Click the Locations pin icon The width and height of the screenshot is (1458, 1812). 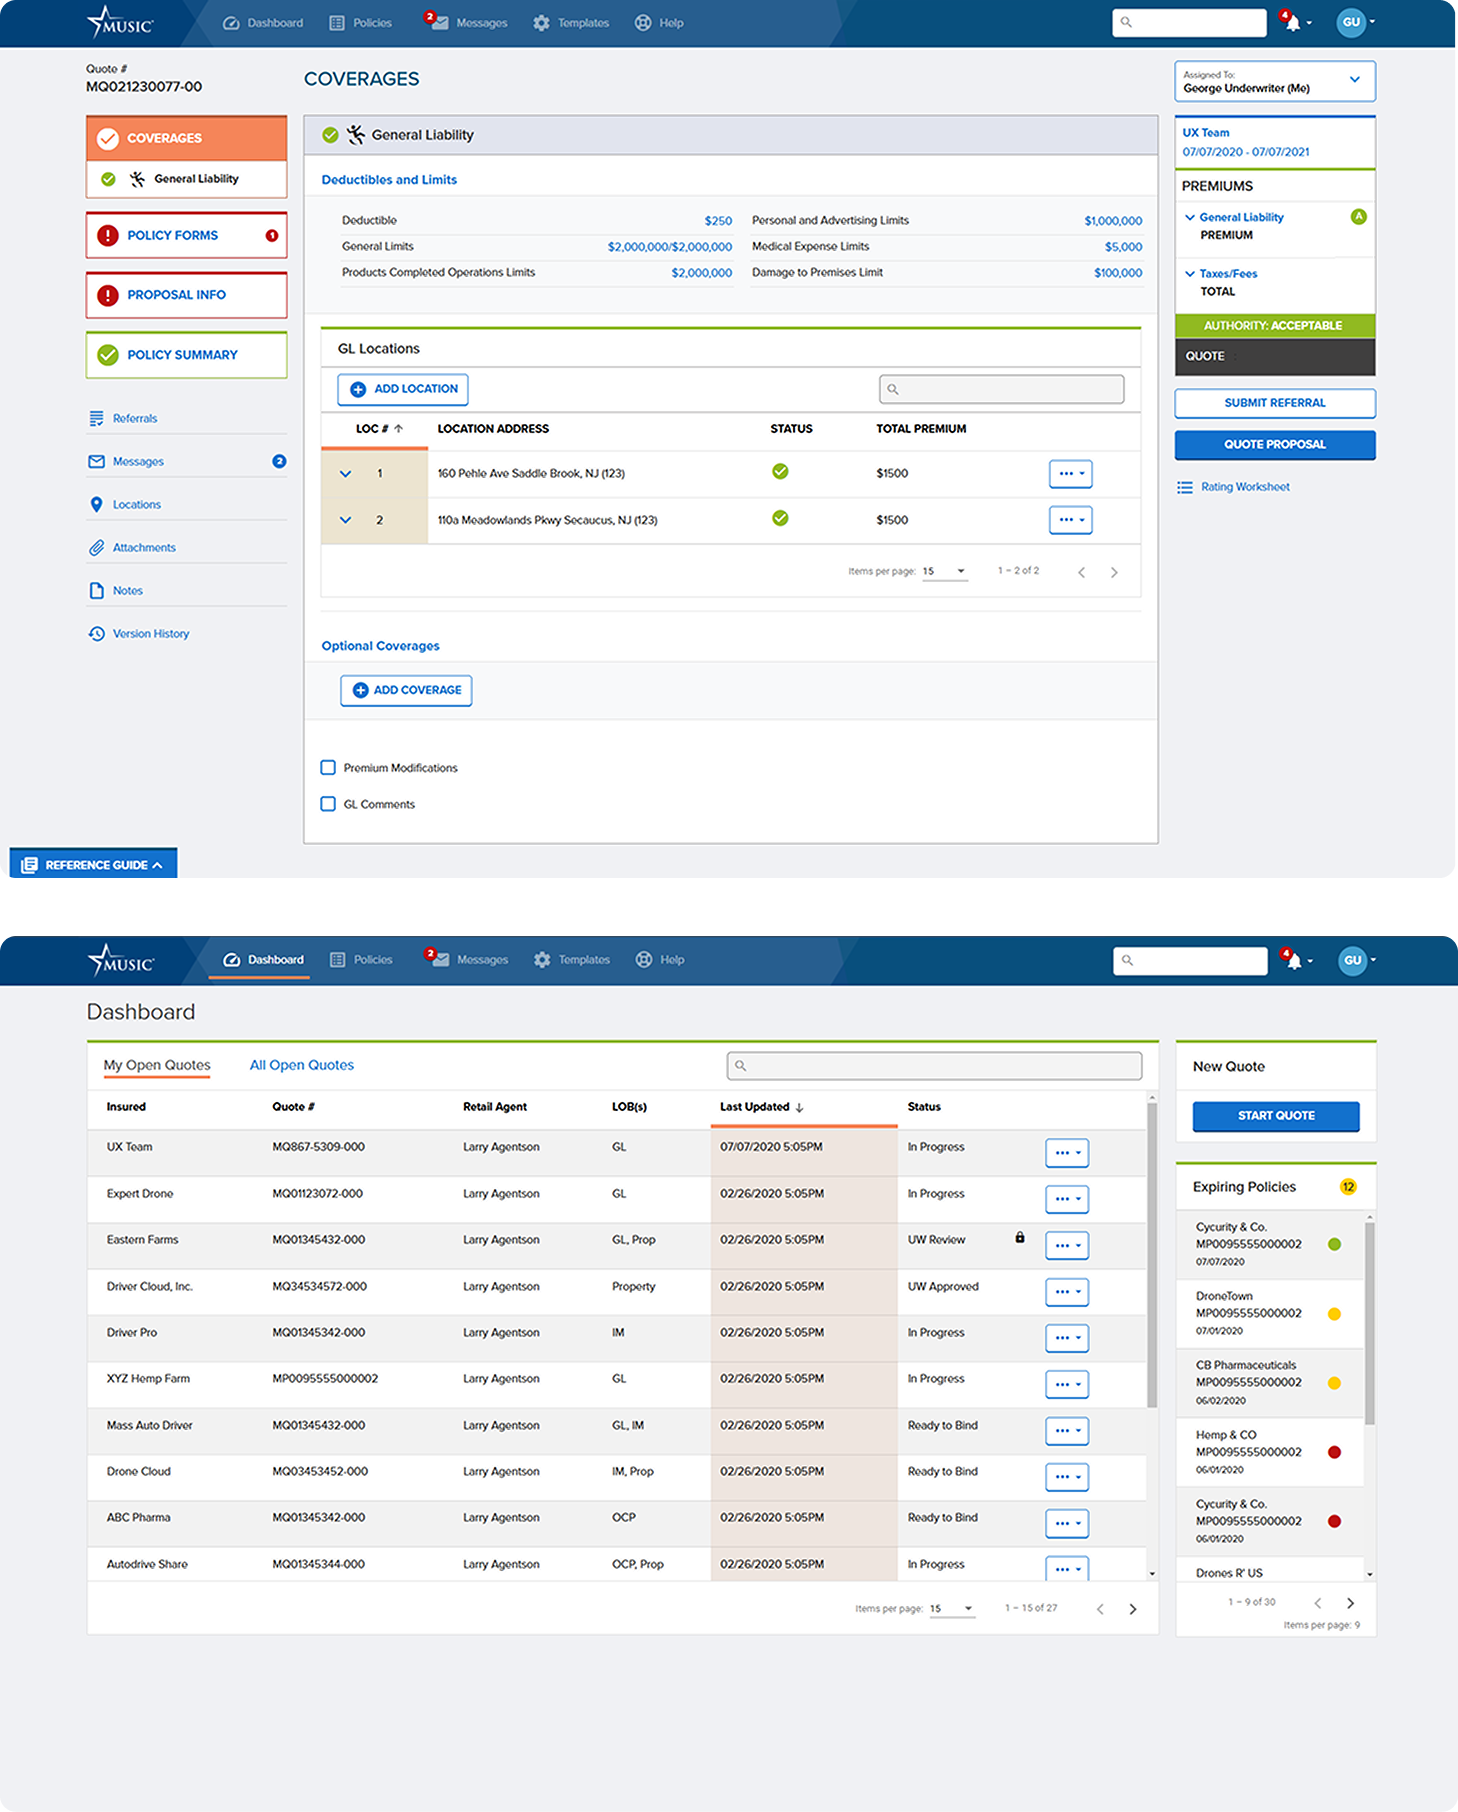point(96,505)
